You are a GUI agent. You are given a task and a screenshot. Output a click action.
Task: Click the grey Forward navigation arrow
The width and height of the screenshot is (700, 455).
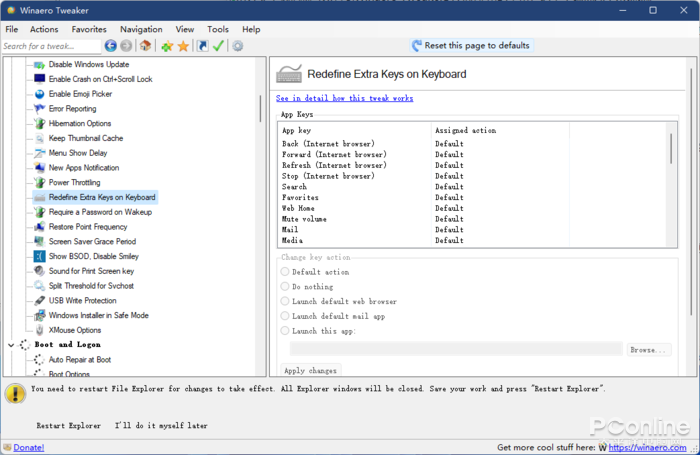point(126,46)
